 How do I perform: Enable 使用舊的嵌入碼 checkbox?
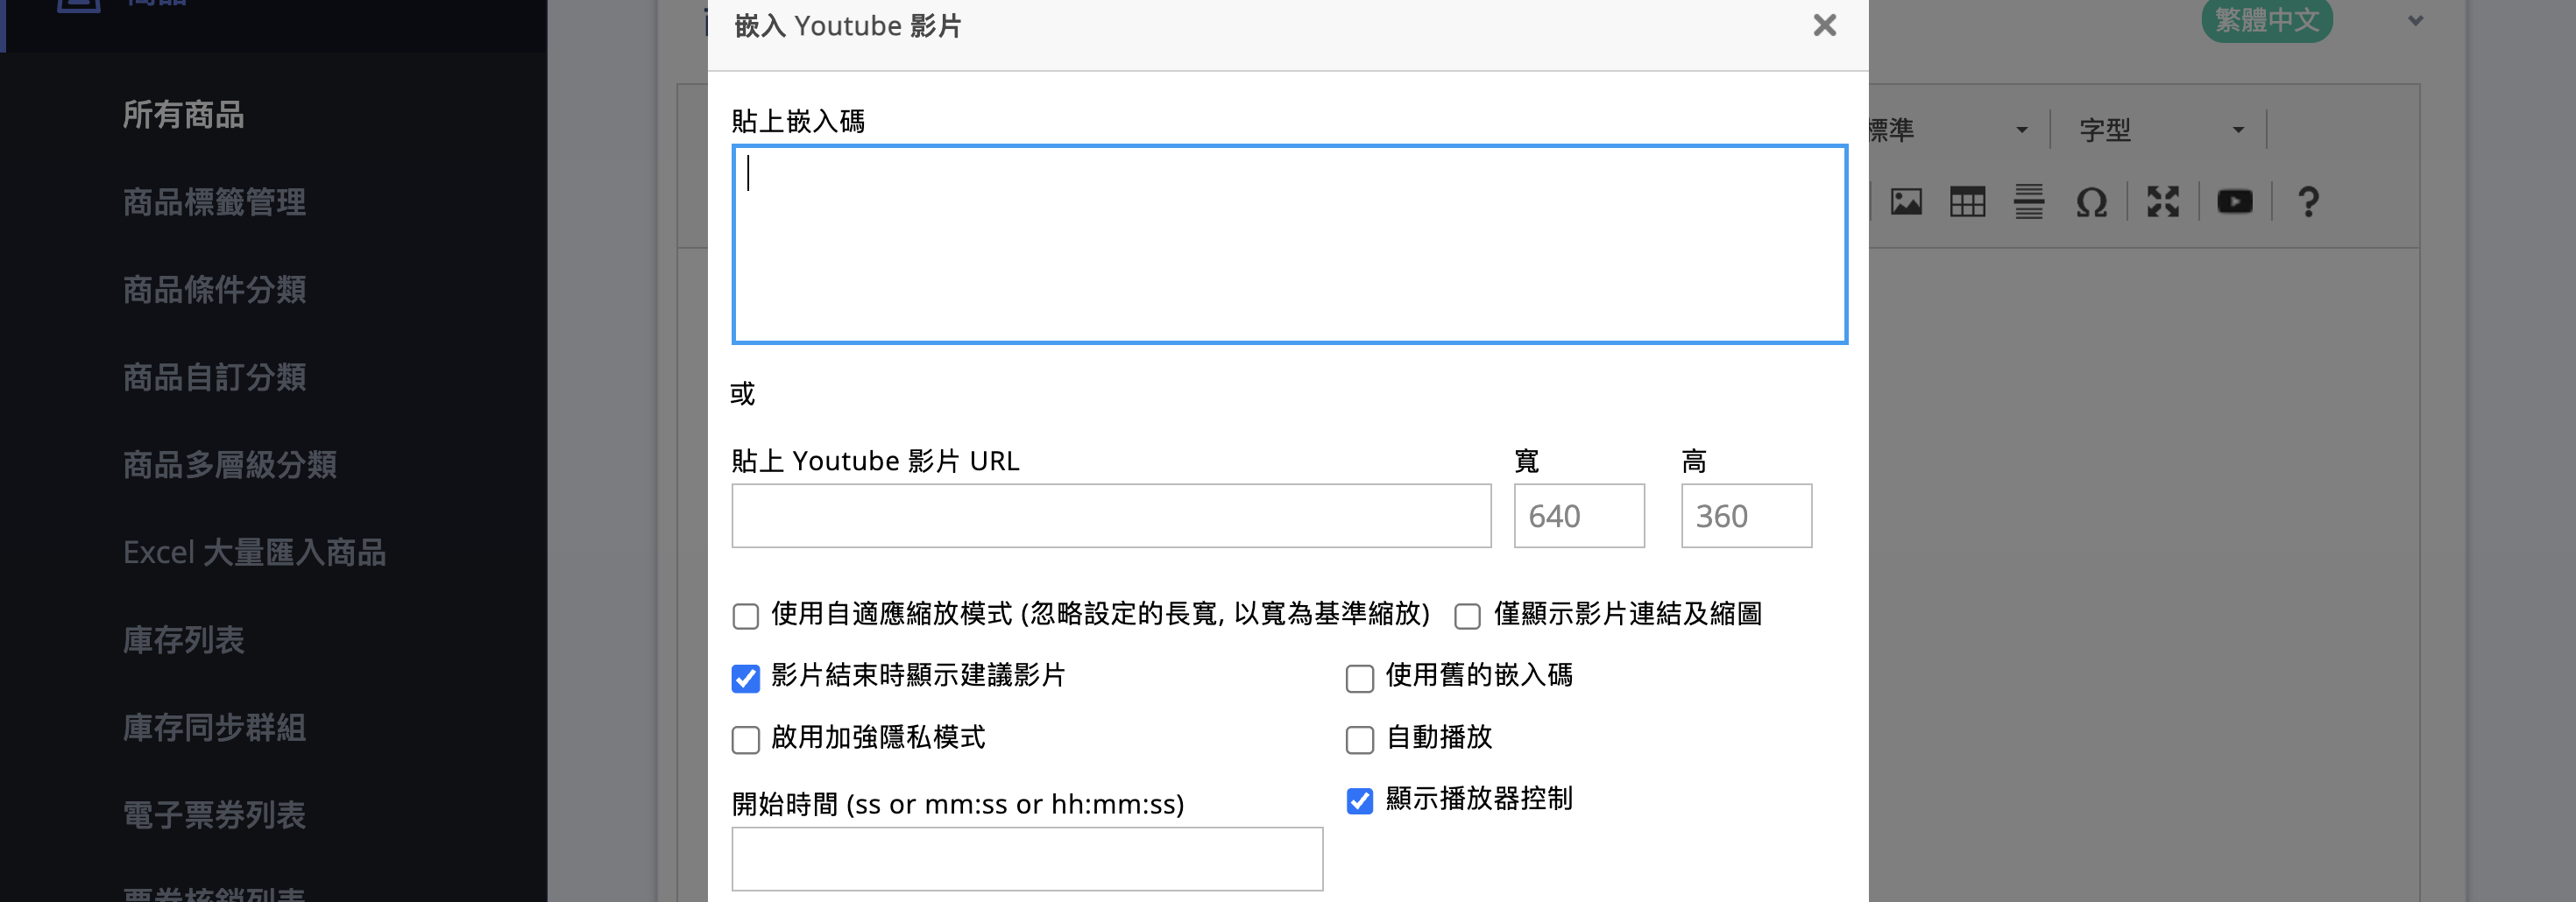coord(1360,678)
